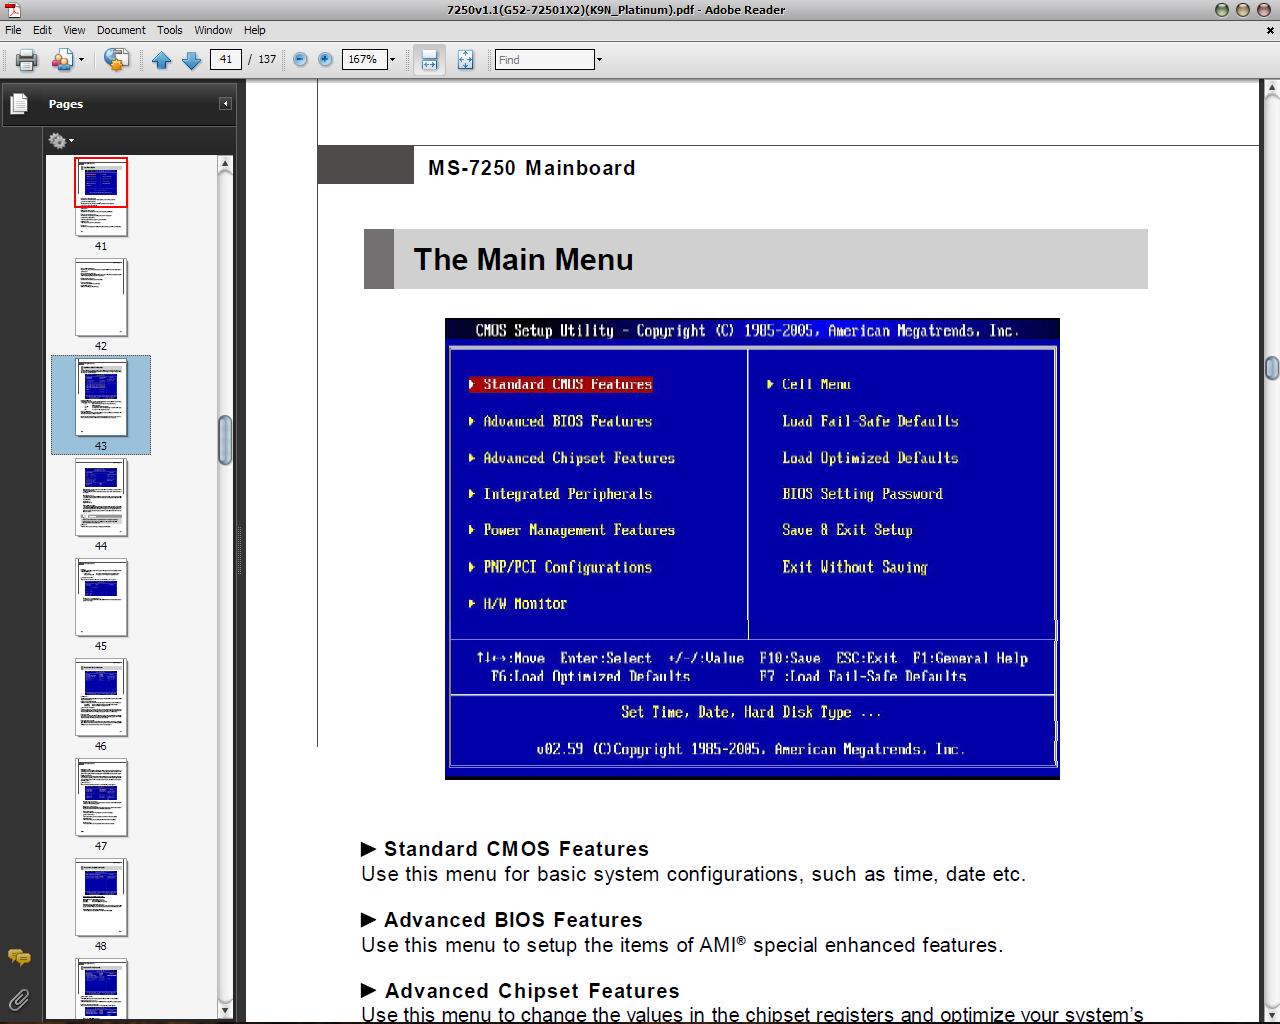Click inside the Find search box
This screenshot has height=1024, width=1280.
(x=545, y=60)
